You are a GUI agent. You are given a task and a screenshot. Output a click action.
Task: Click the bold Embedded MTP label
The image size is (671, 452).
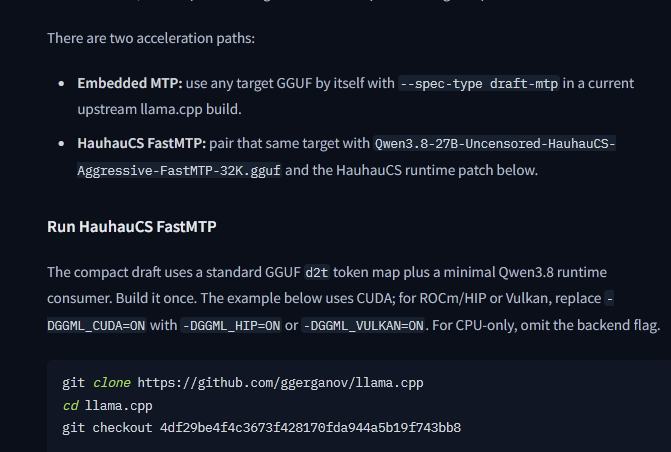point(130,83)
